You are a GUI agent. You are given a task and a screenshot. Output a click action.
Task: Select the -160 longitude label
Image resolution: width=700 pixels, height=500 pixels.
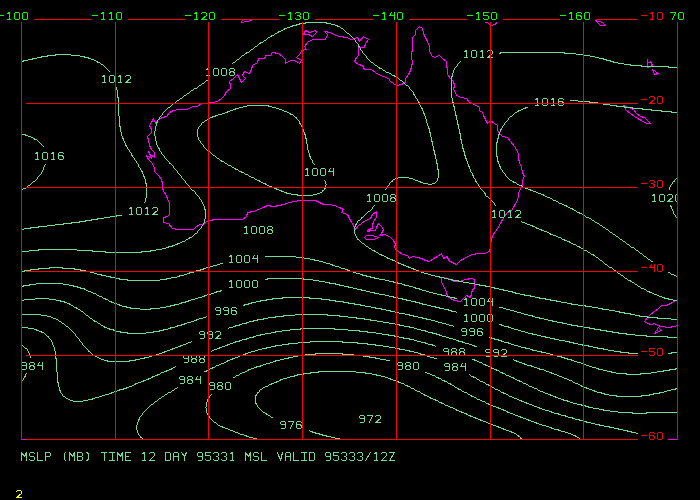coord(578,16)
